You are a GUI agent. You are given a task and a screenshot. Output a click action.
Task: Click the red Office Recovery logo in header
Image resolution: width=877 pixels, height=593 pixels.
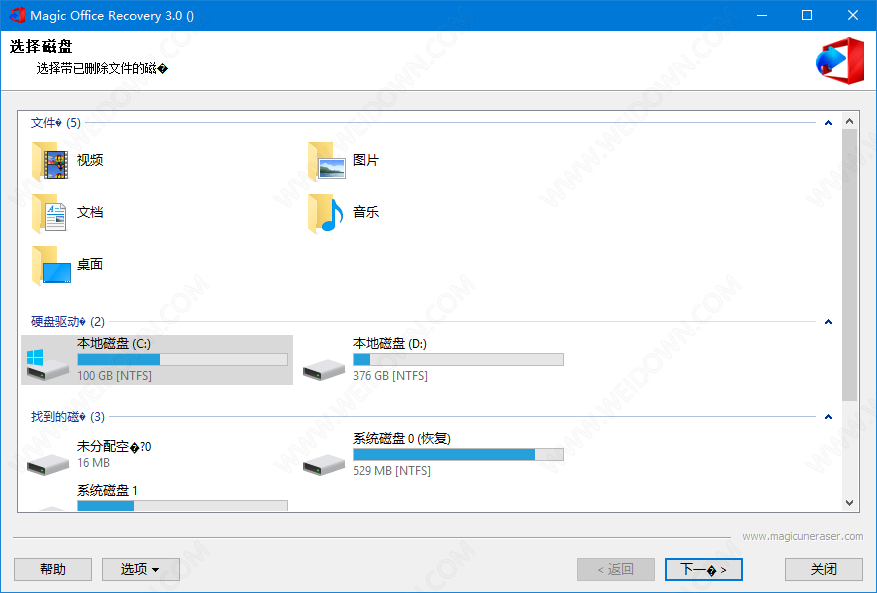pyautogui.click(x=840, y=60)
